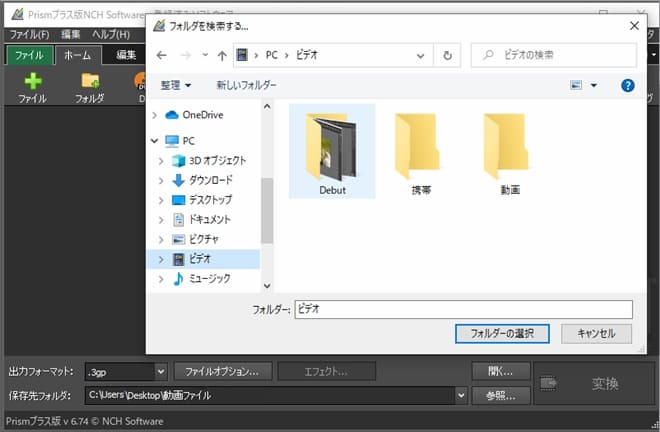Open the 保存先フォルダ path dropdown
Viewport: 660px width, 432px height.
coord(461,396)
